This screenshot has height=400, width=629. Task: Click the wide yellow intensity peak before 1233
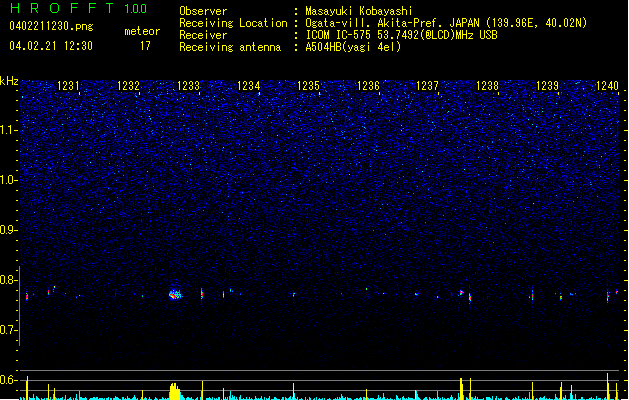tap(174, 391)
